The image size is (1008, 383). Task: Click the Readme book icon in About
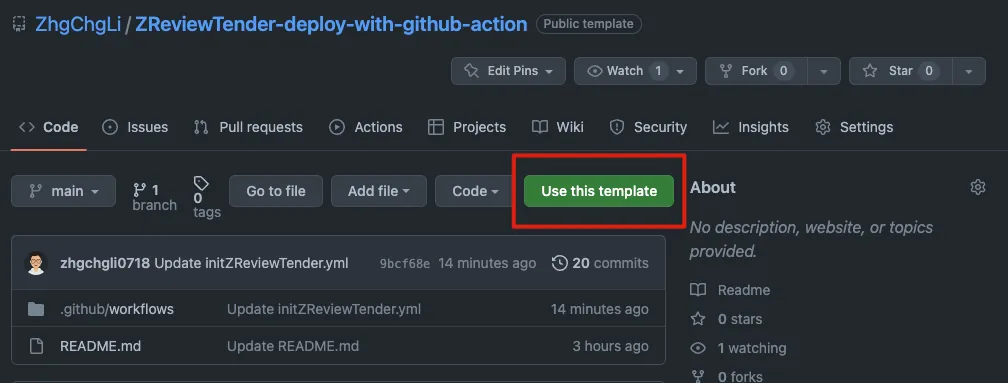(698, 290)
